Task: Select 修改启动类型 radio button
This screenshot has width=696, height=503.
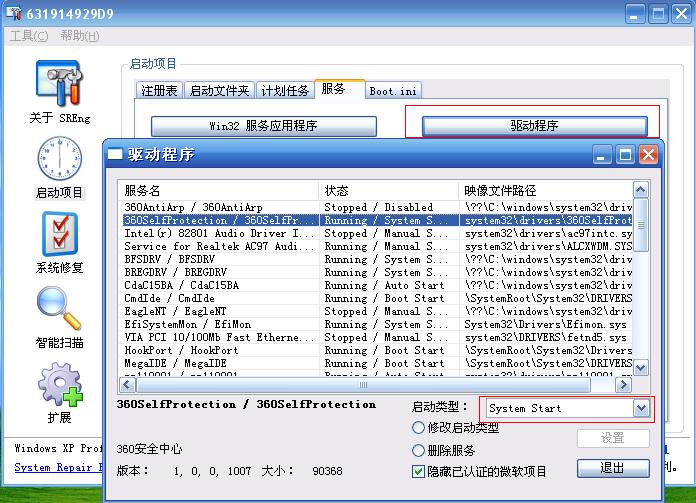Action: 418,428
